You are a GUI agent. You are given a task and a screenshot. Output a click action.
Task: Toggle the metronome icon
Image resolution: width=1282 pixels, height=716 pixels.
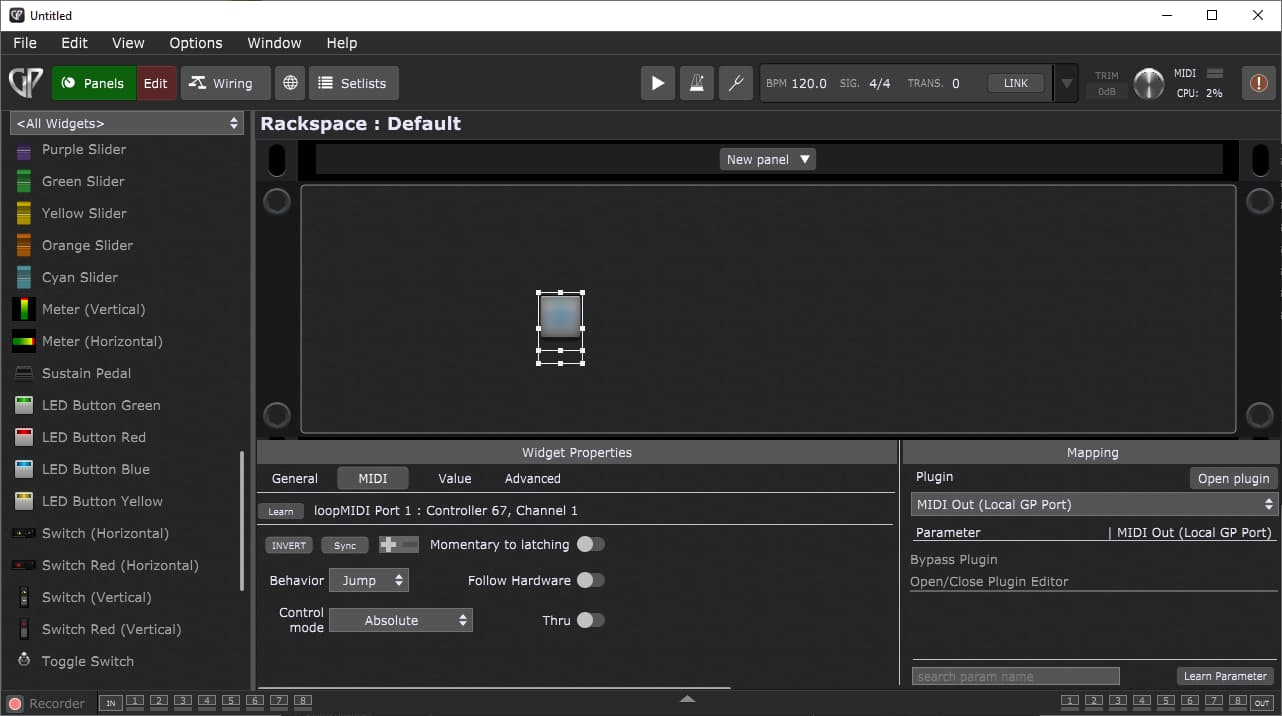tap(697, 83)
